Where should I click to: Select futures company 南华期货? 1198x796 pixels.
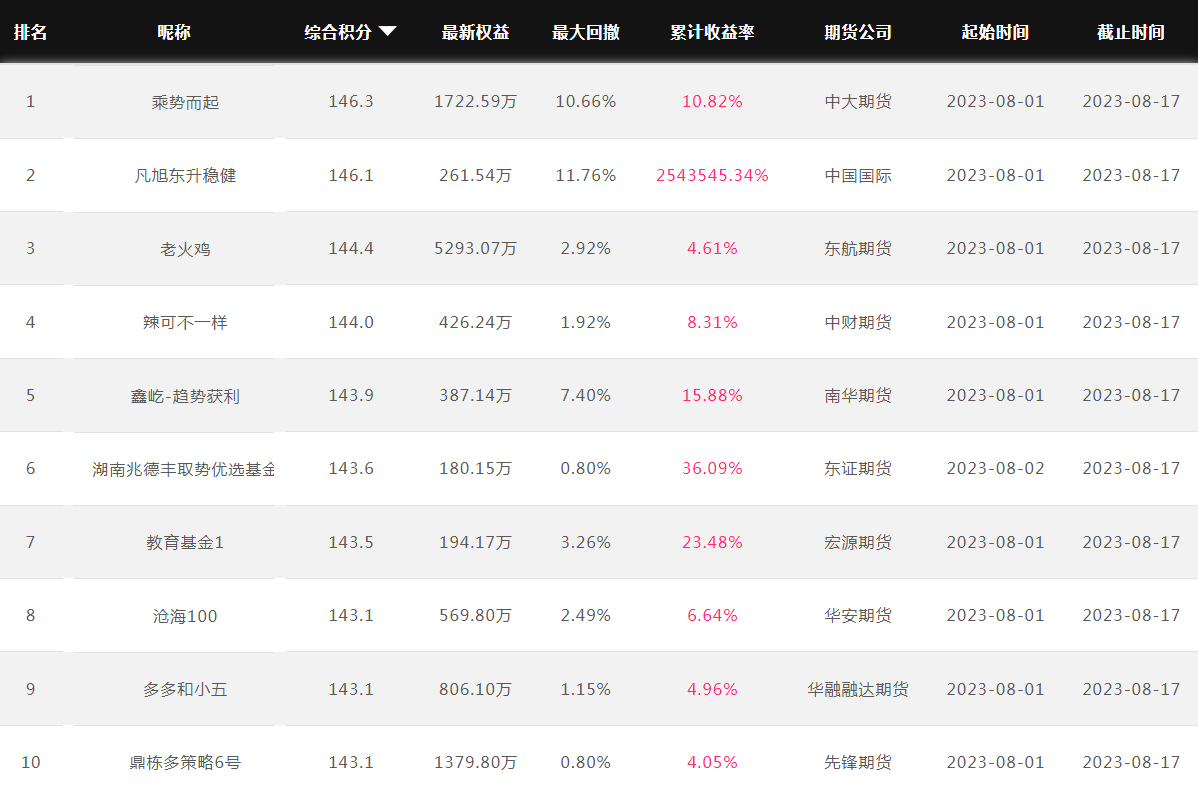858,395
